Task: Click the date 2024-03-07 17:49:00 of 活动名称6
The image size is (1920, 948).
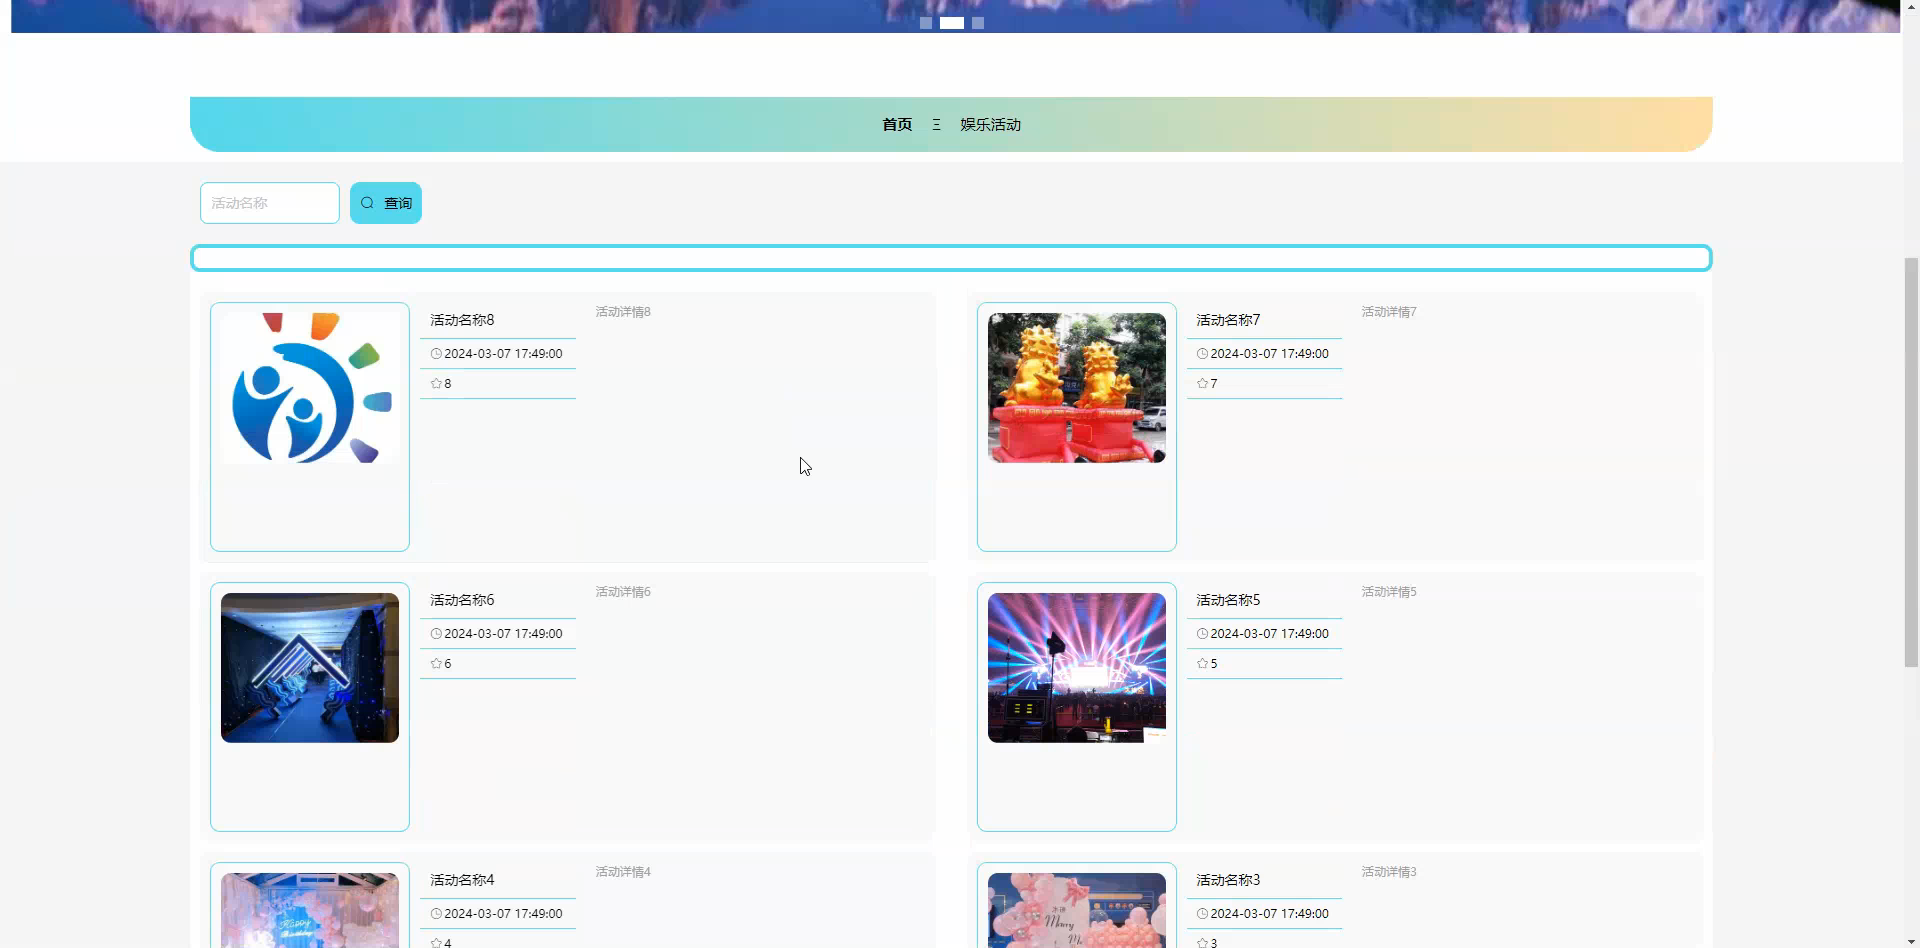Action: pos(503,634)
